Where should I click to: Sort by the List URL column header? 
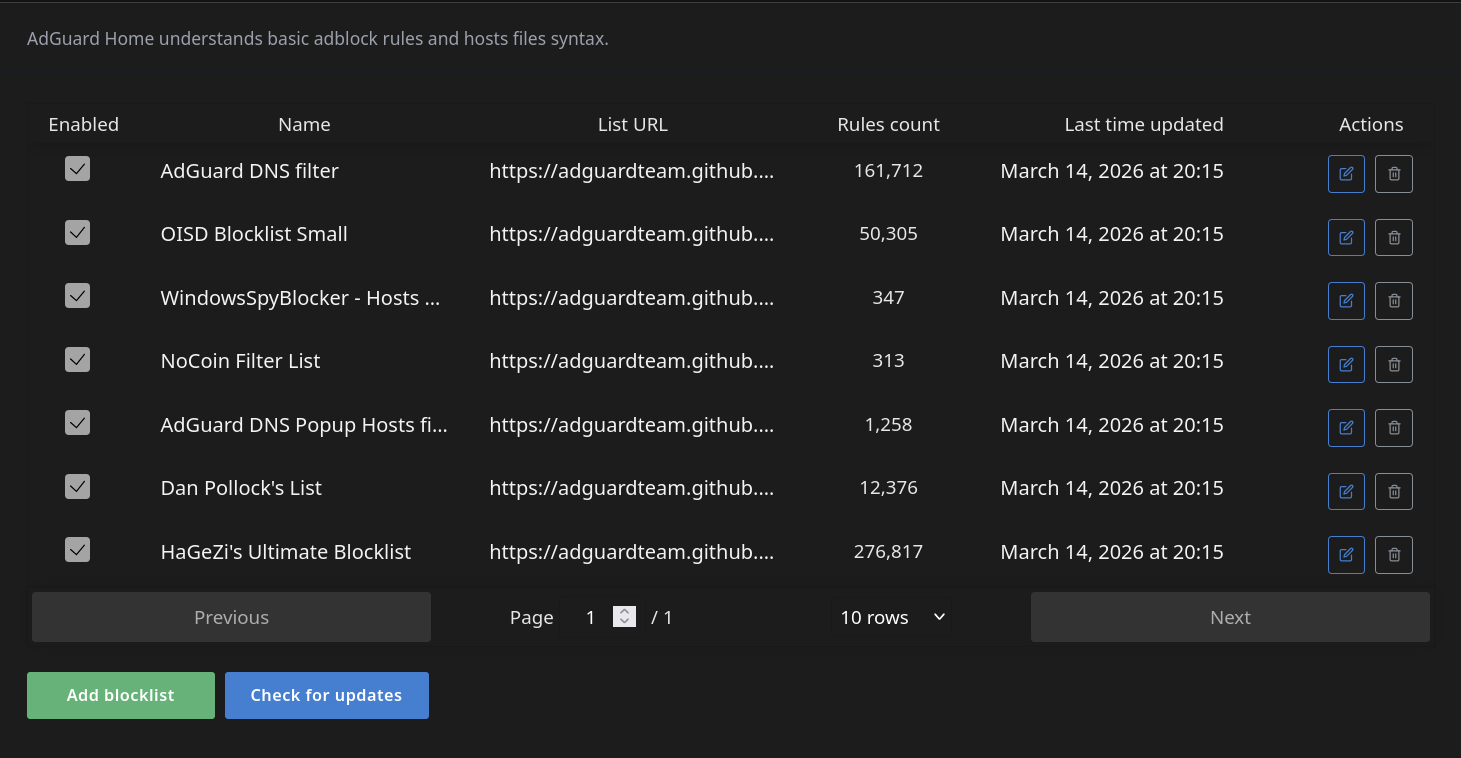click(632, 124)
